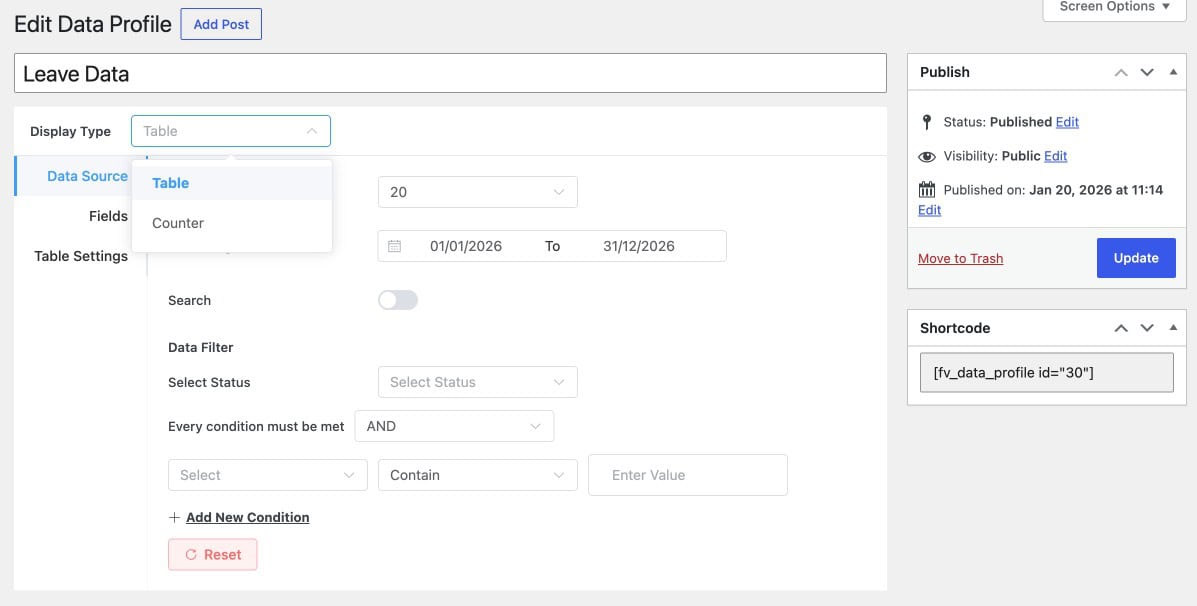Click the end date 31/12/2026

pyautogui.click(x=639, y=246)
